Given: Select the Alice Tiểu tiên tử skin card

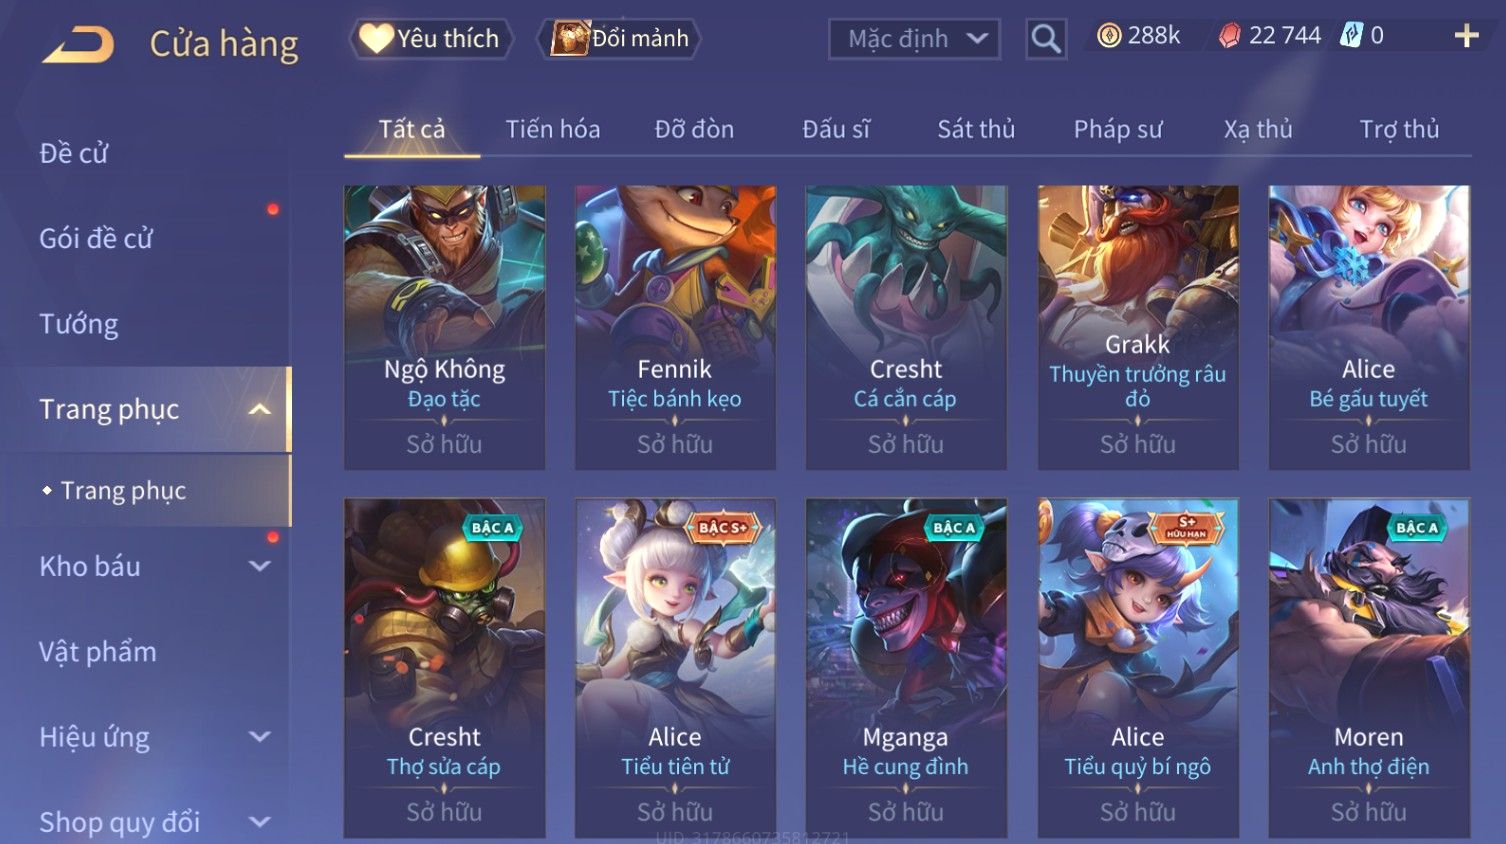Looking at the screenshot, I should (x=675, y=668).
